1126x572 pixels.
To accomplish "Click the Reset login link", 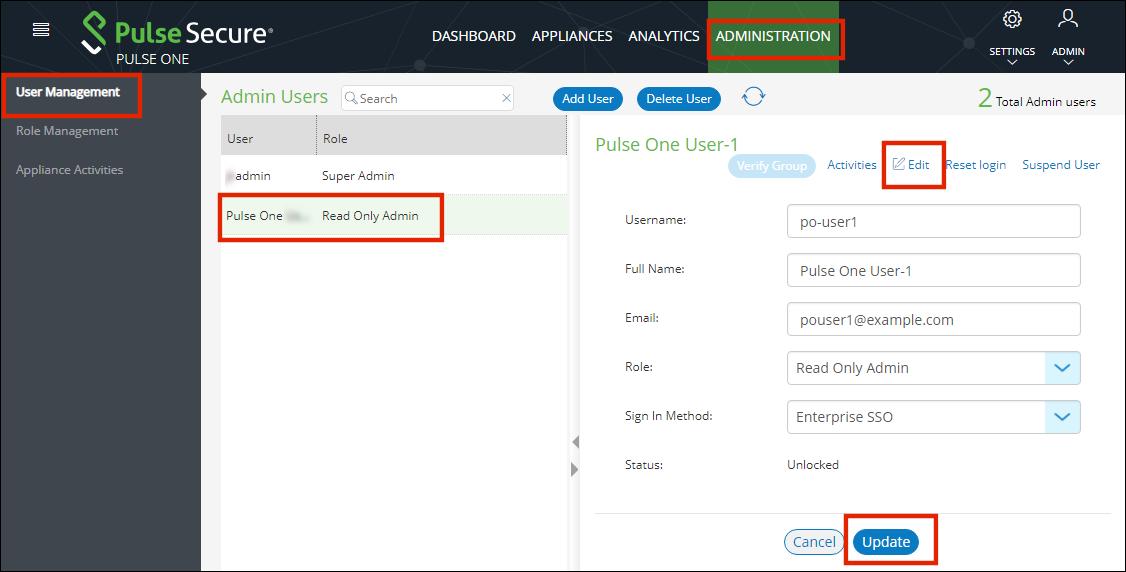I will click(x=976, y=165).
